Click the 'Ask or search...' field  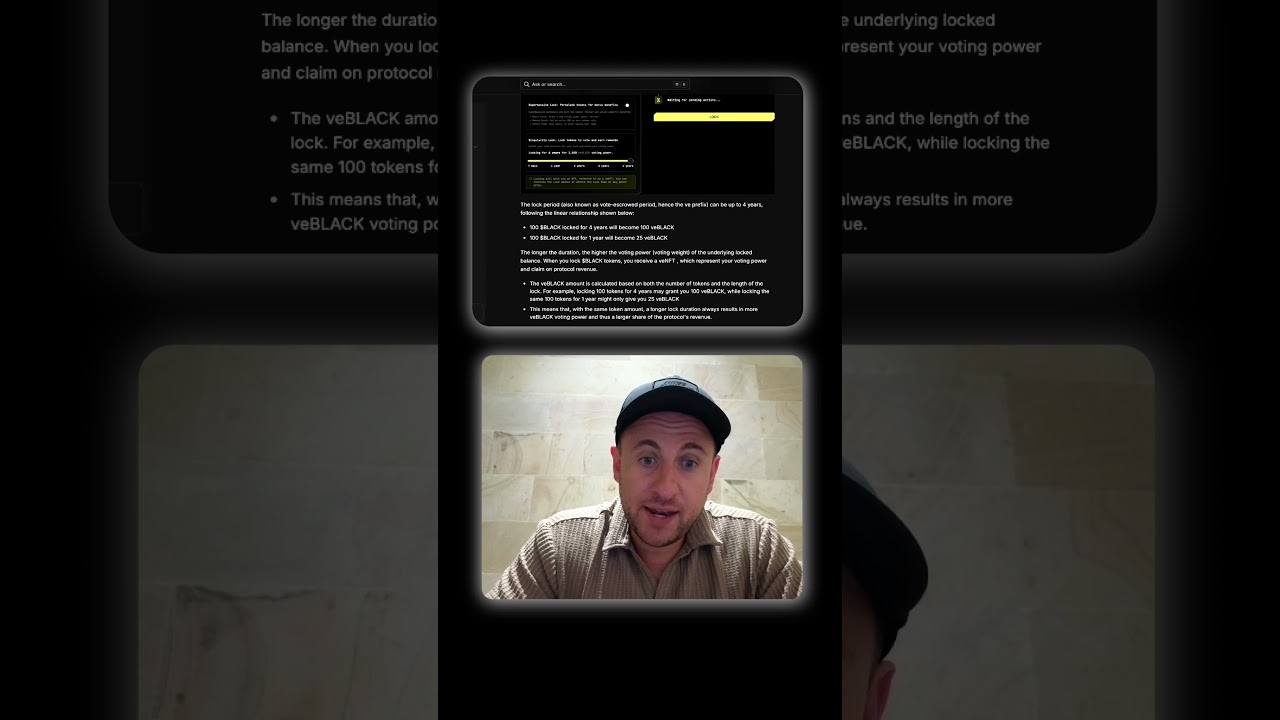pyautogui.click(x=604, y=84)
